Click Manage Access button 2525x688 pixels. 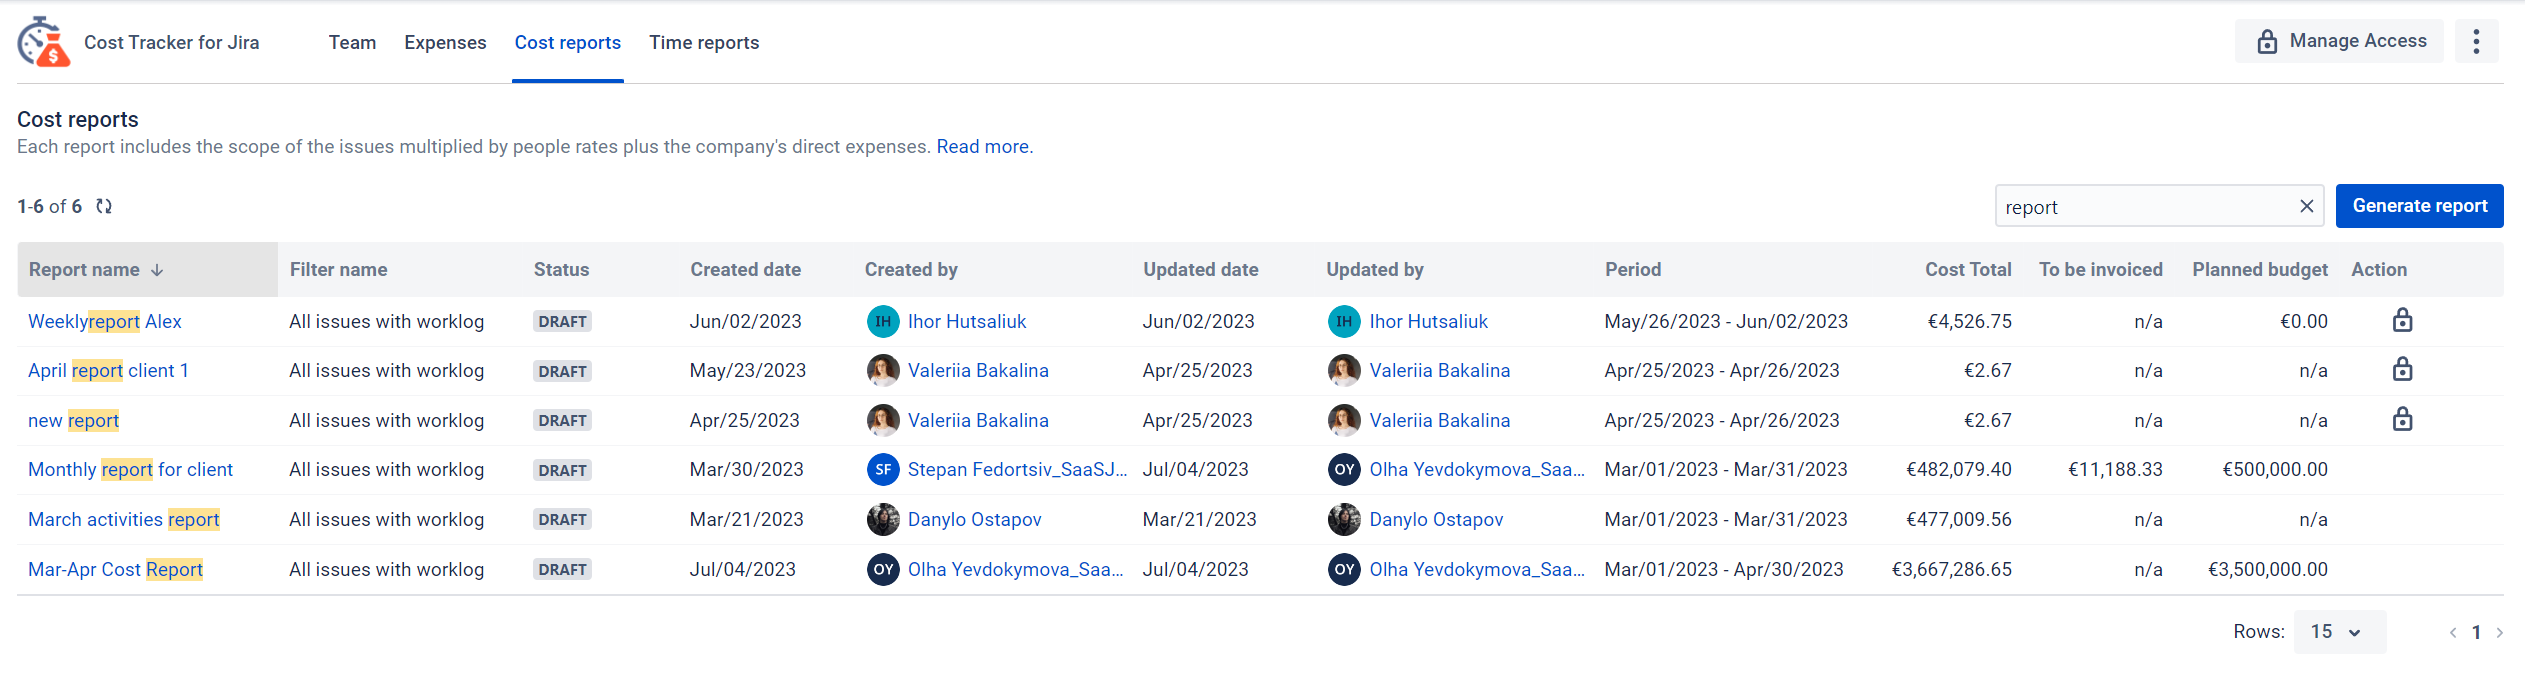2339,41
